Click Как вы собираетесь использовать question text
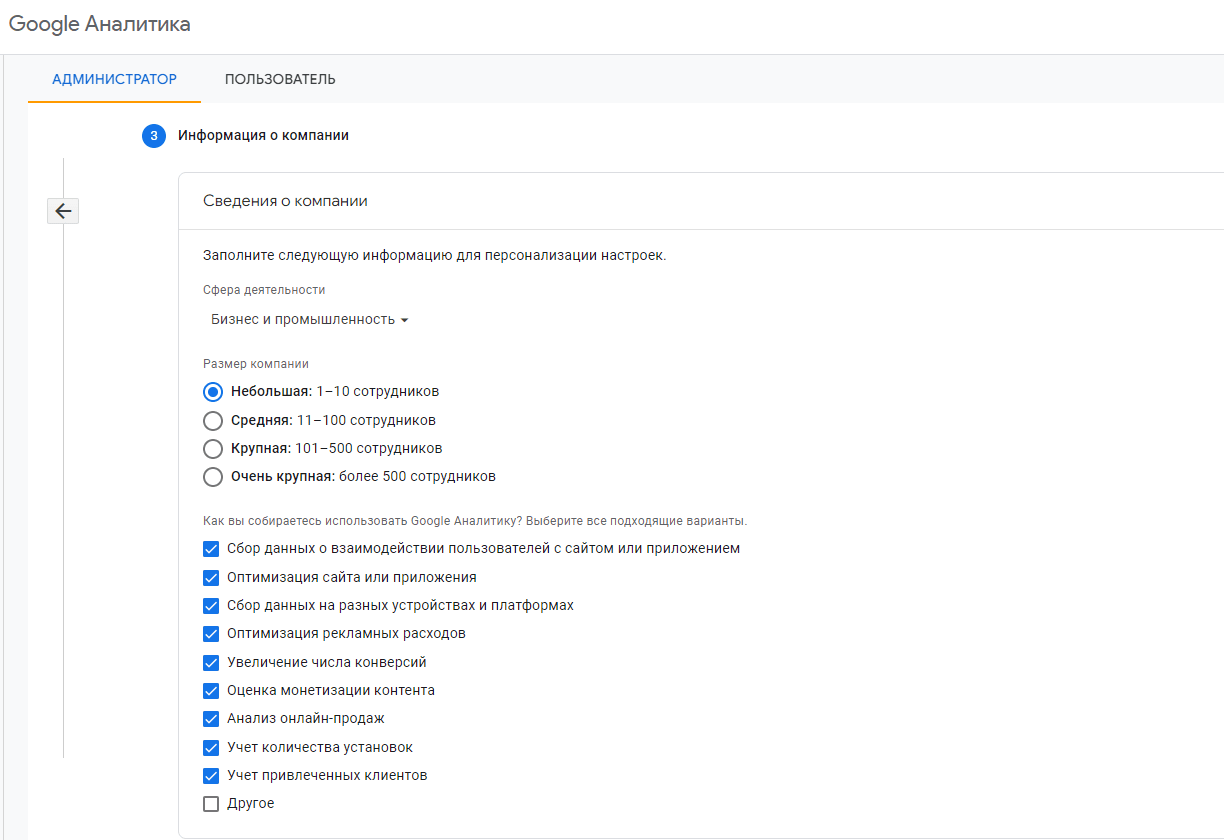The width and height of the screenshot is (1224, 840). point(475,521)
